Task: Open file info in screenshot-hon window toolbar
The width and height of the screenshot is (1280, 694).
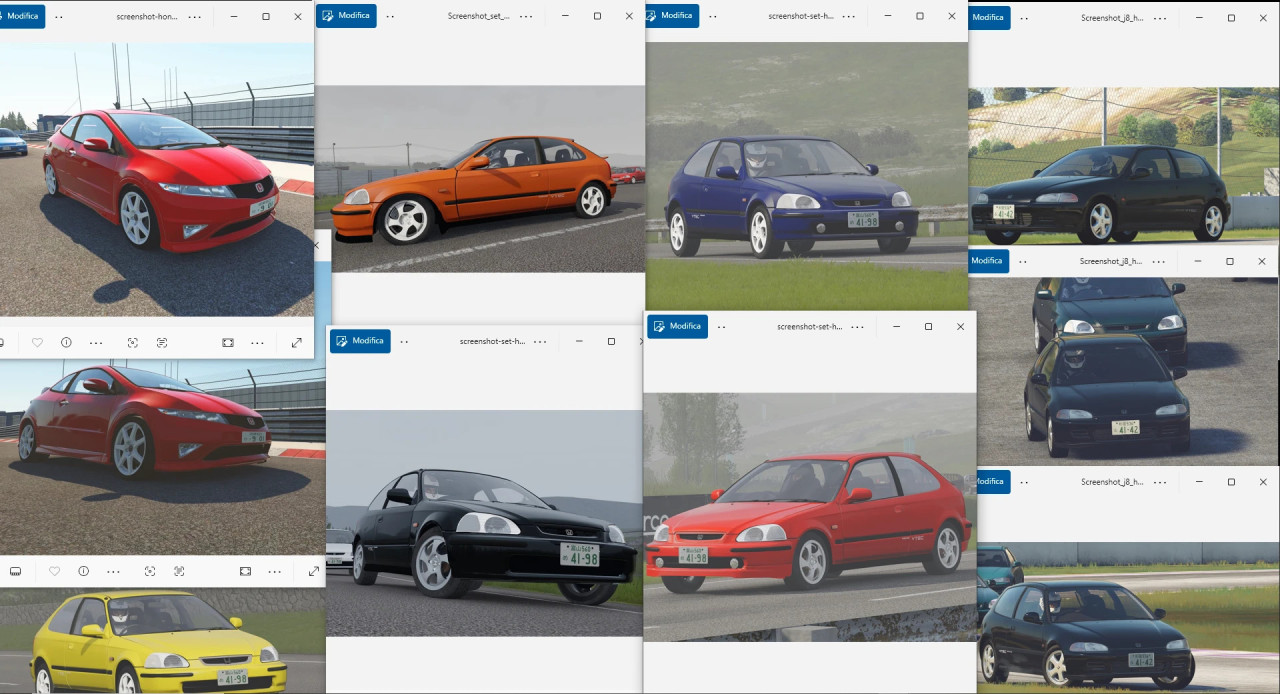Action: pyautogui.click(x=66, y=342)
